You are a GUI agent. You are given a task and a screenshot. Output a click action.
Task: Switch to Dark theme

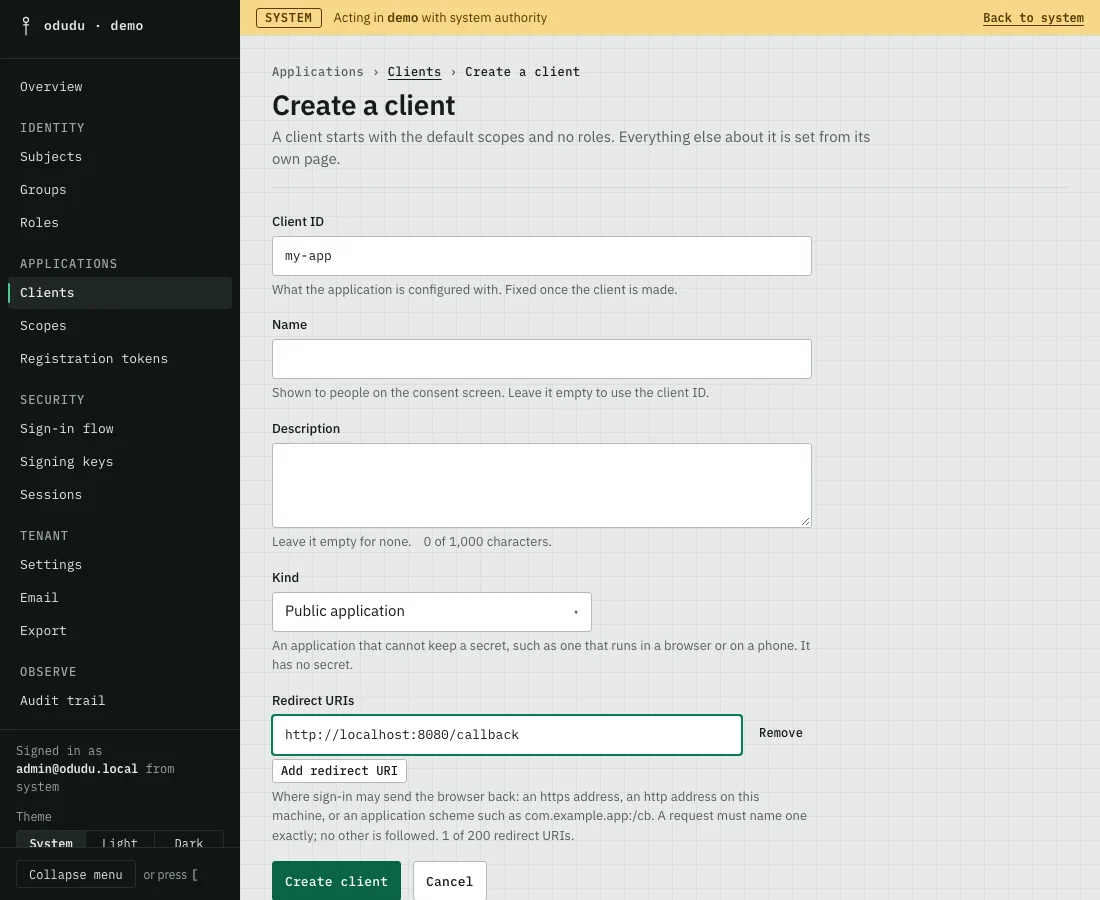click(x=189, y=840)
